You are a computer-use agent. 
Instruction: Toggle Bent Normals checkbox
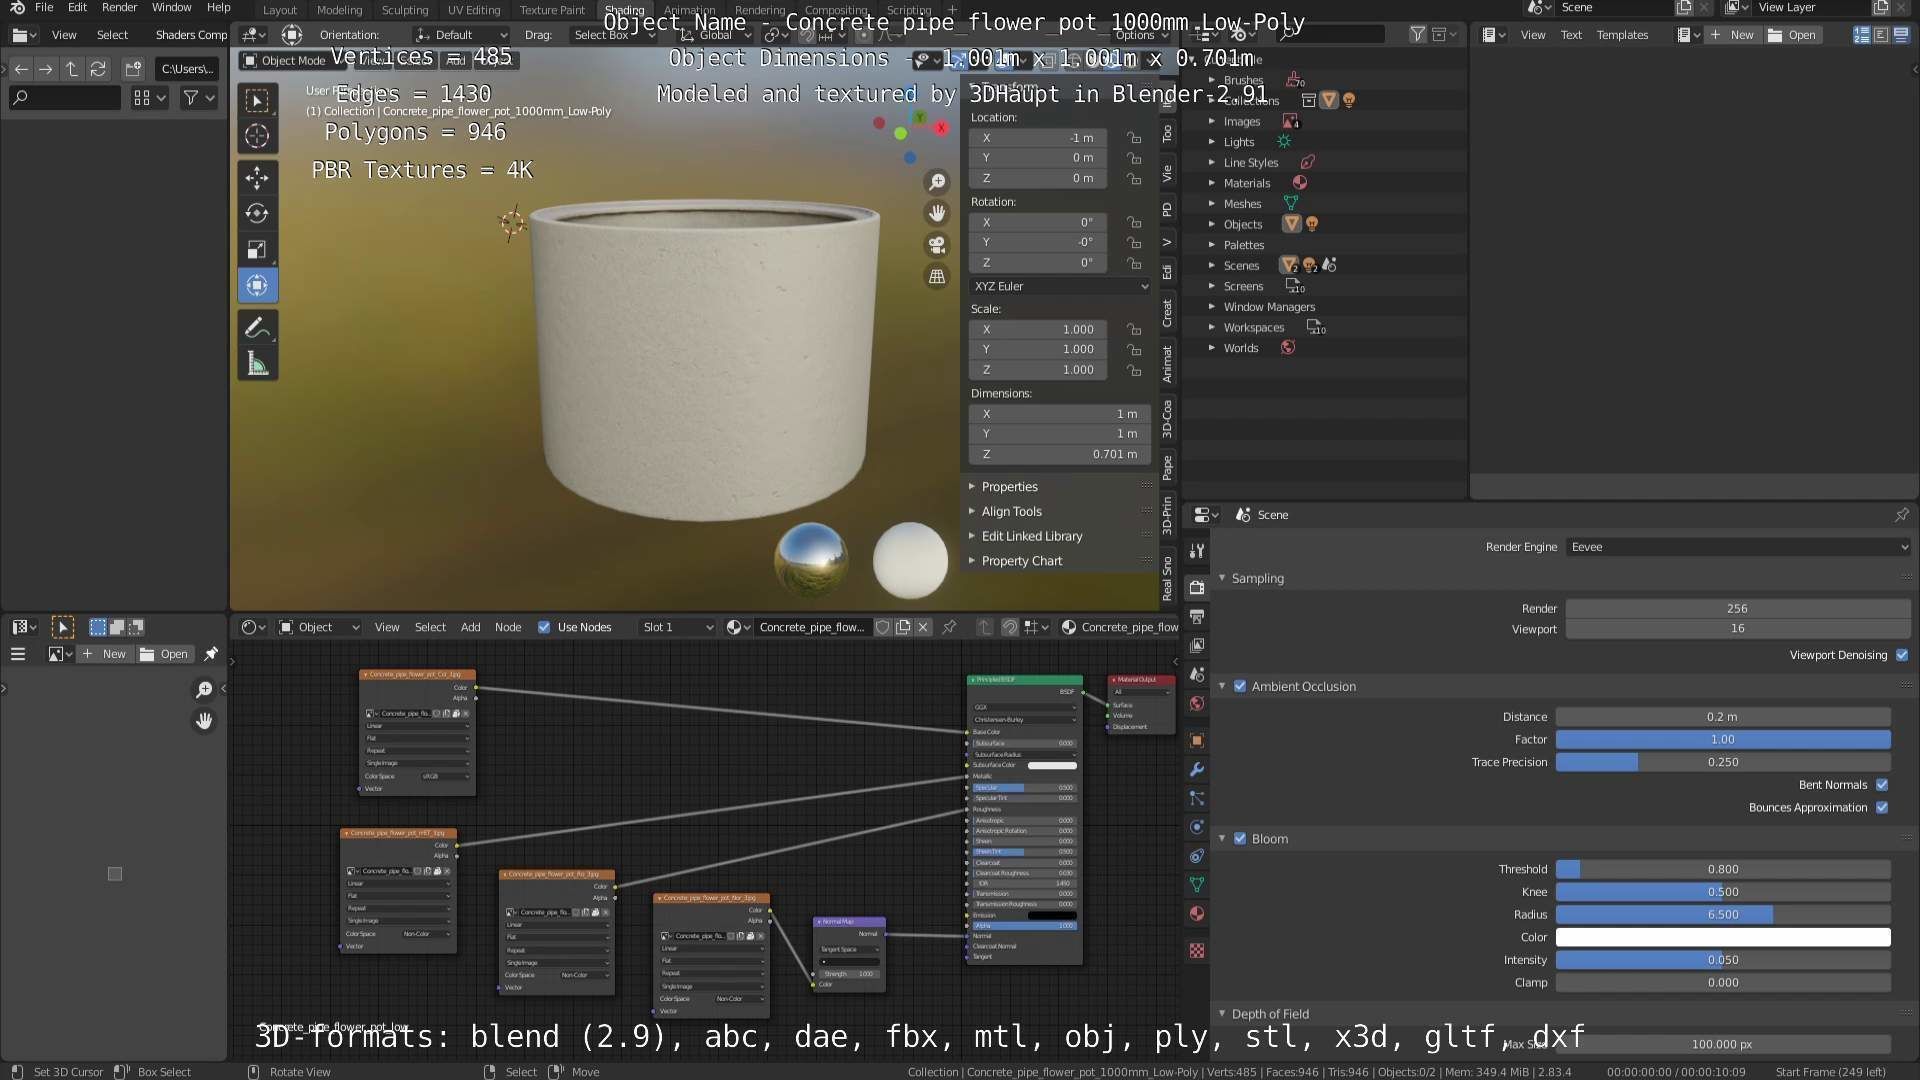click(x=1882, y=785)
